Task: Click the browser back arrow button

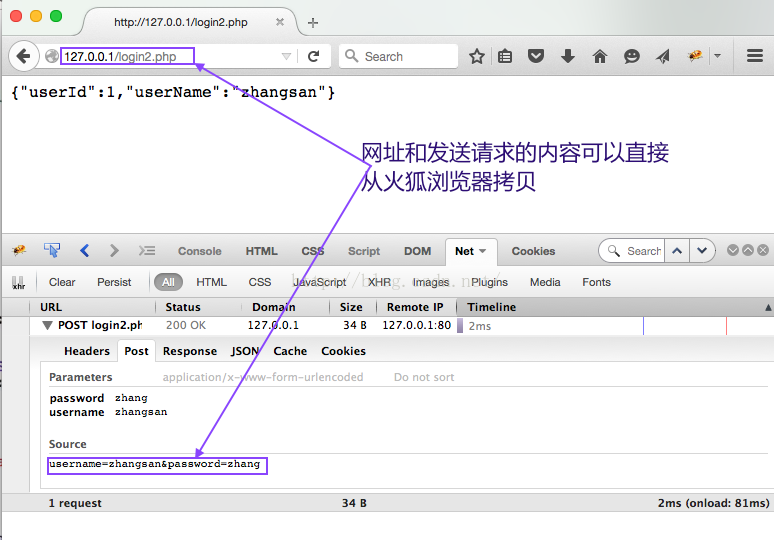Action: [x=23, y=56]
